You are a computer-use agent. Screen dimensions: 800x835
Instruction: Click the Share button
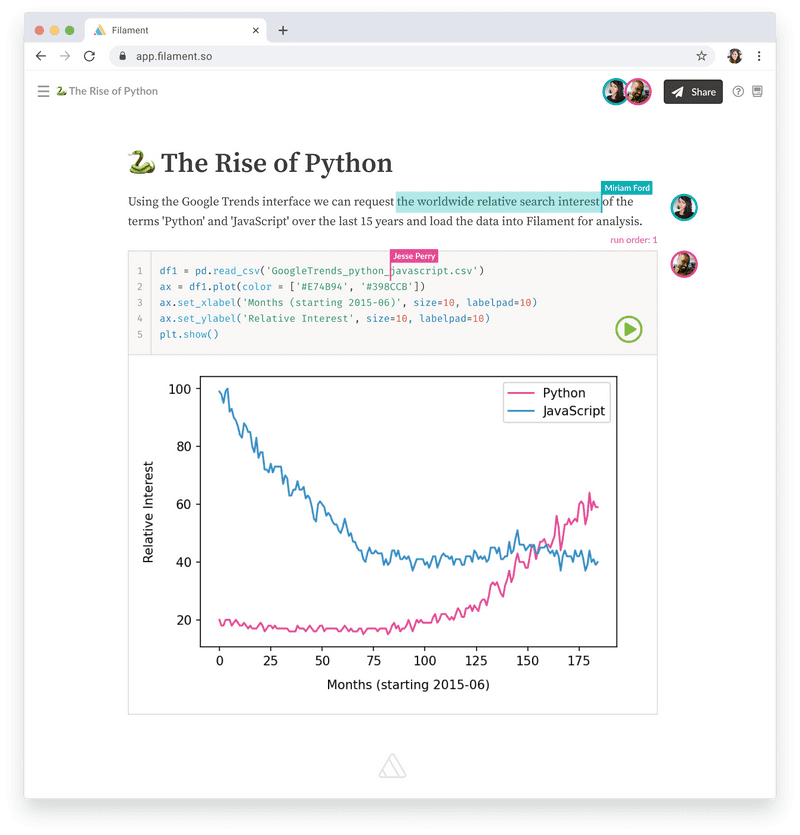[x=693, y=91]
